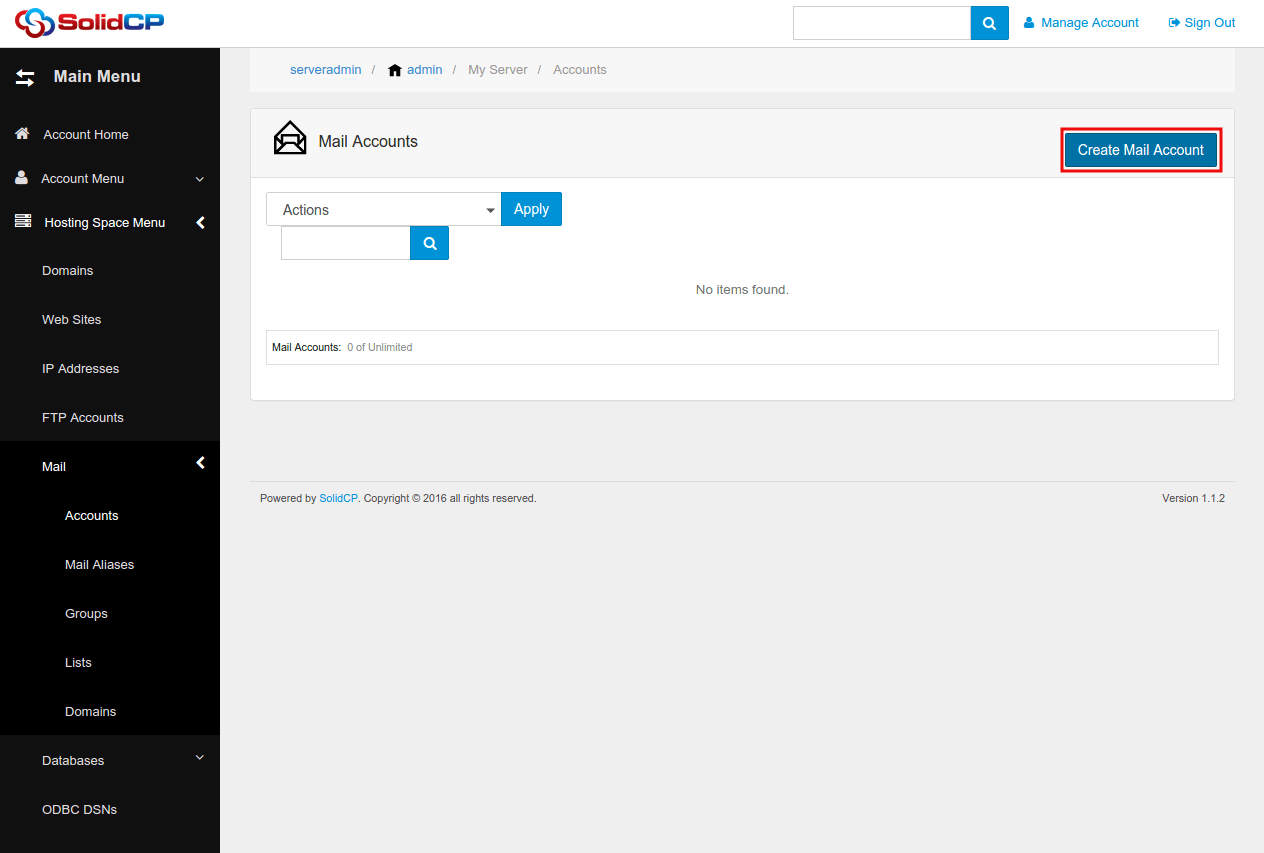Screen dimensions: 1264x853
Task: Click the Mail Accounts page title
Action: (368, 142)
